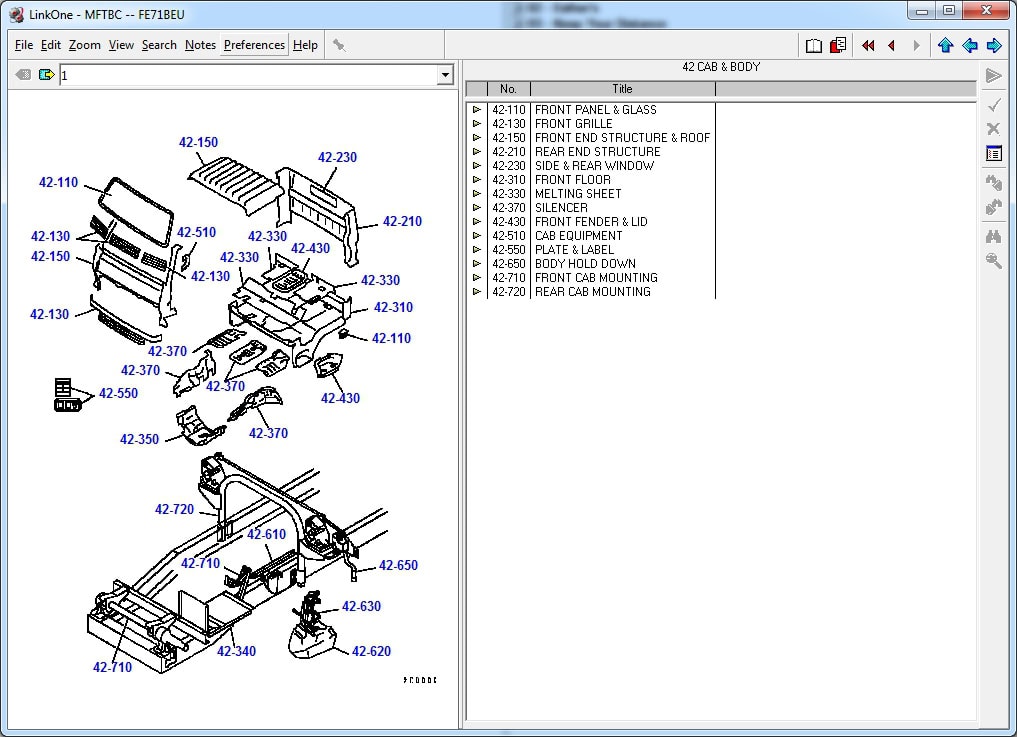
Task: Open the Preferences menu
Action: (x=253, y=44)
